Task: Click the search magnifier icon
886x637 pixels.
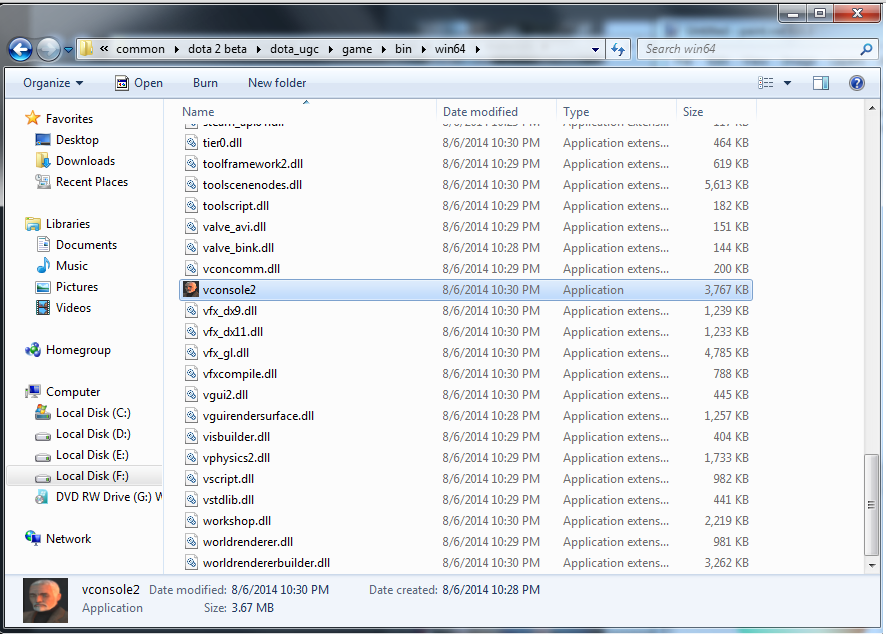Action: pyautogui.click(x=866, y=50)
